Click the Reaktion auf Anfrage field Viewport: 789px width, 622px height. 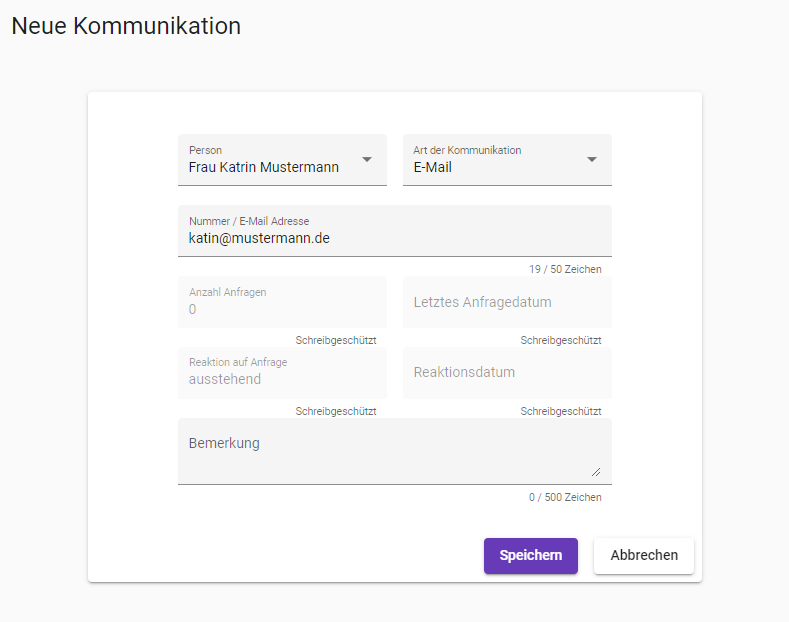[x=282, y=373]
